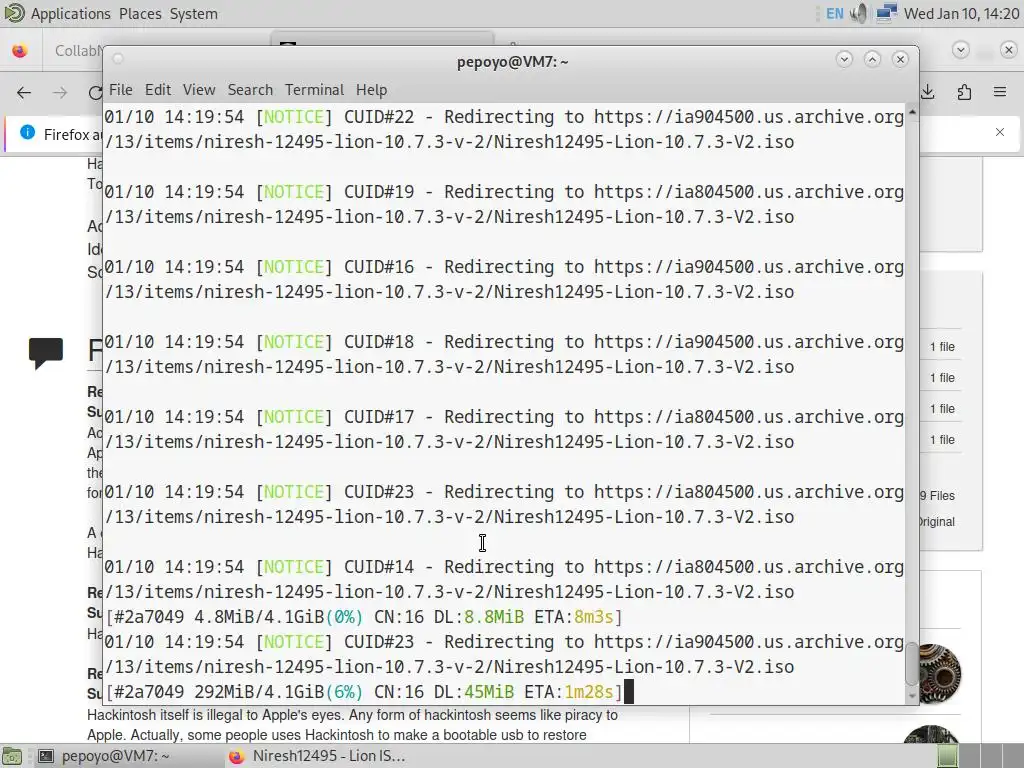Dismiss the Firefox notification bar
The height and width of the screenshot is (768, 1024).
pos(1000,132)
